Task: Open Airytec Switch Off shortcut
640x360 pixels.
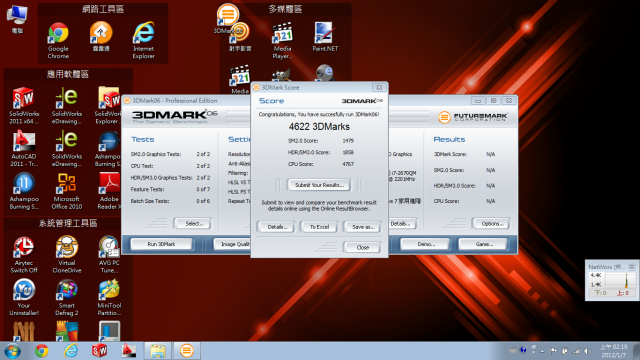Action: coord(24,255)
